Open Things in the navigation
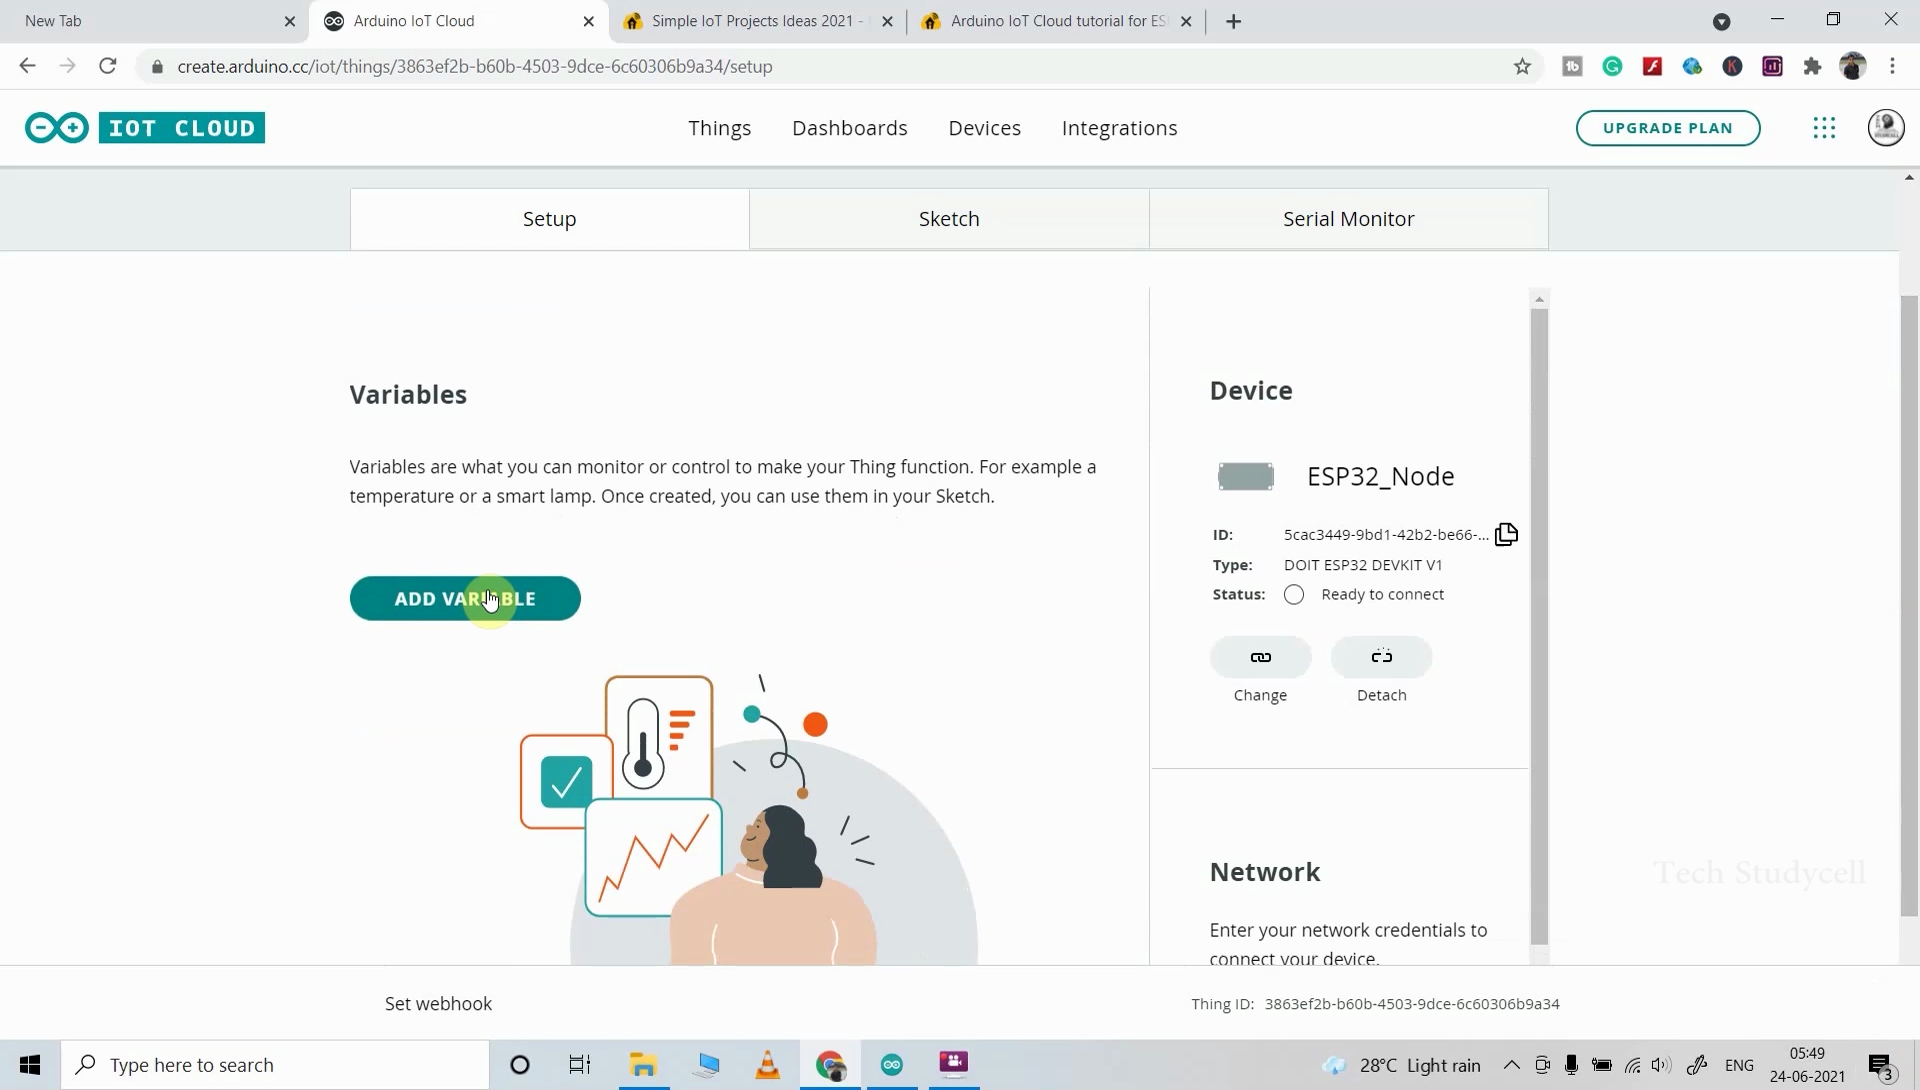 (x=719, y=128)
